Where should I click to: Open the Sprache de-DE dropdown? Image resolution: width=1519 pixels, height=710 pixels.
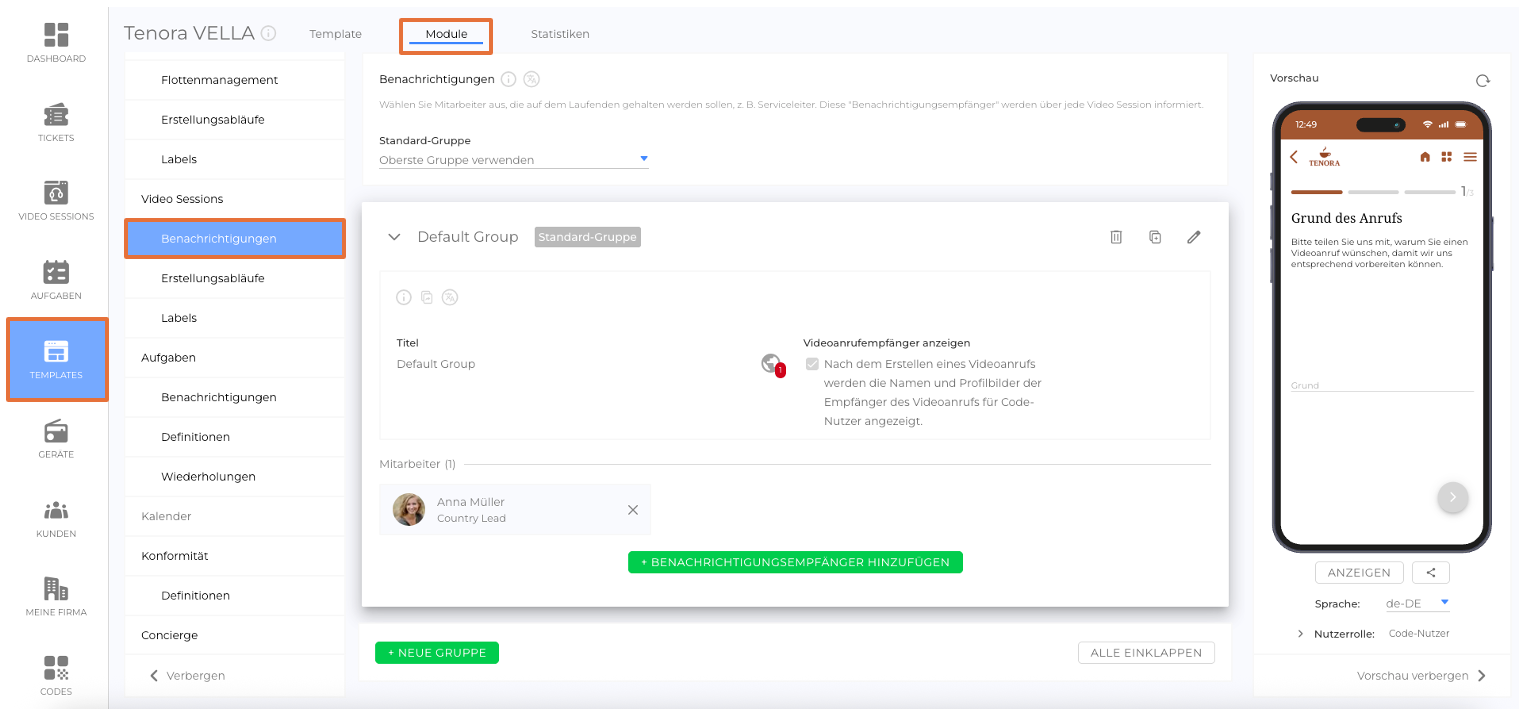click(x=1417, y=603)
